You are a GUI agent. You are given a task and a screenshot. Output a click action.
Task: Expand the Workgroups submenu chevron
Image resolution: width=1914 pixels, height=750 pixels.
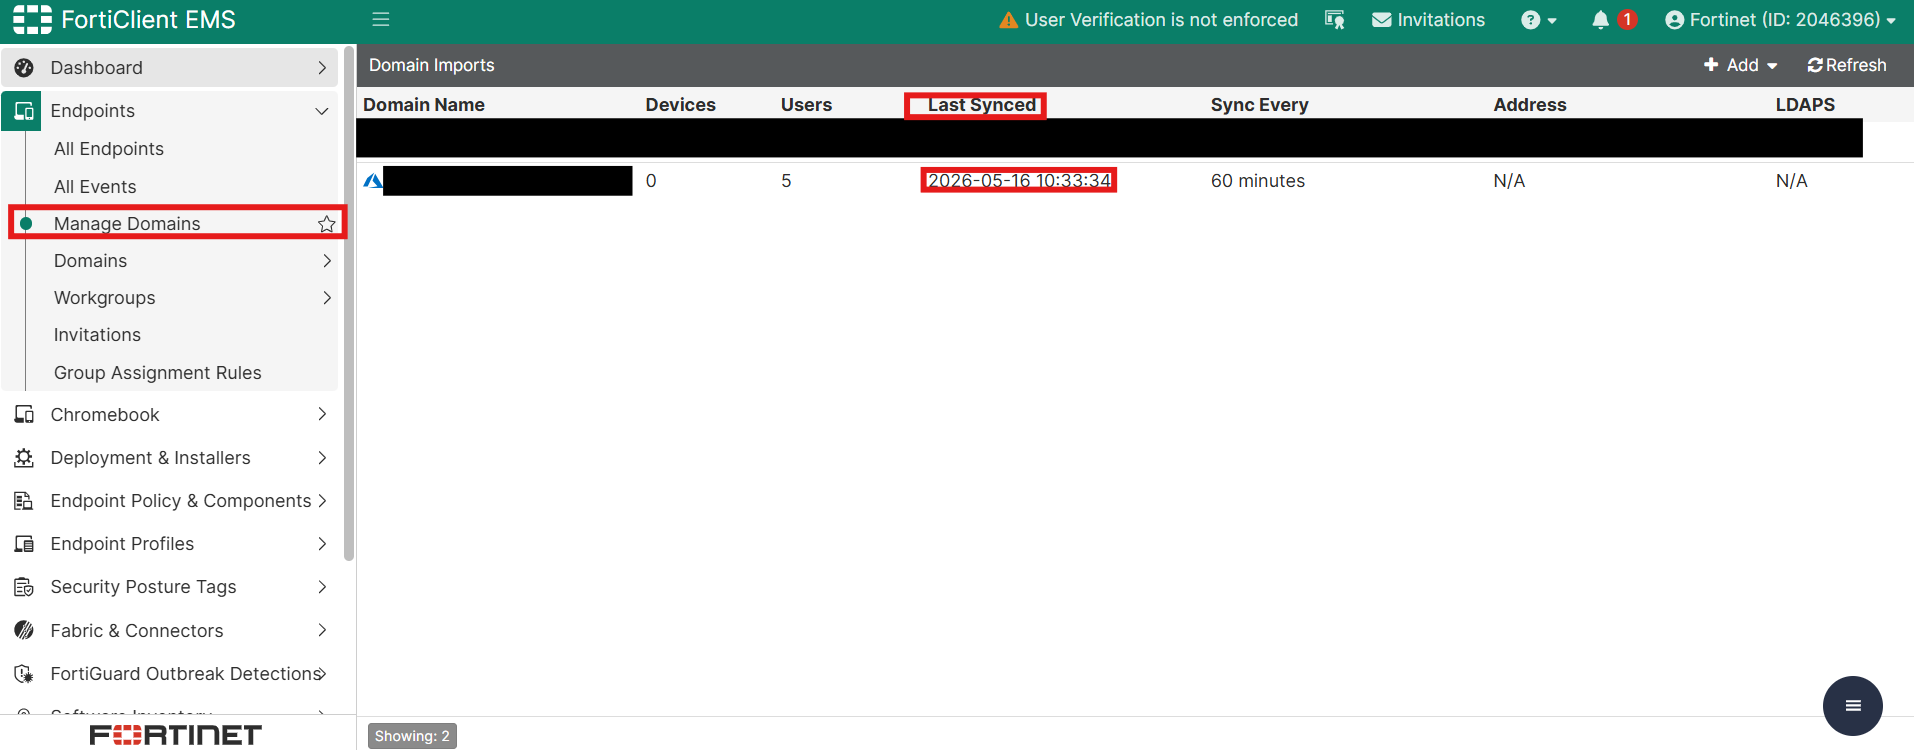click(x=327, y=298)
